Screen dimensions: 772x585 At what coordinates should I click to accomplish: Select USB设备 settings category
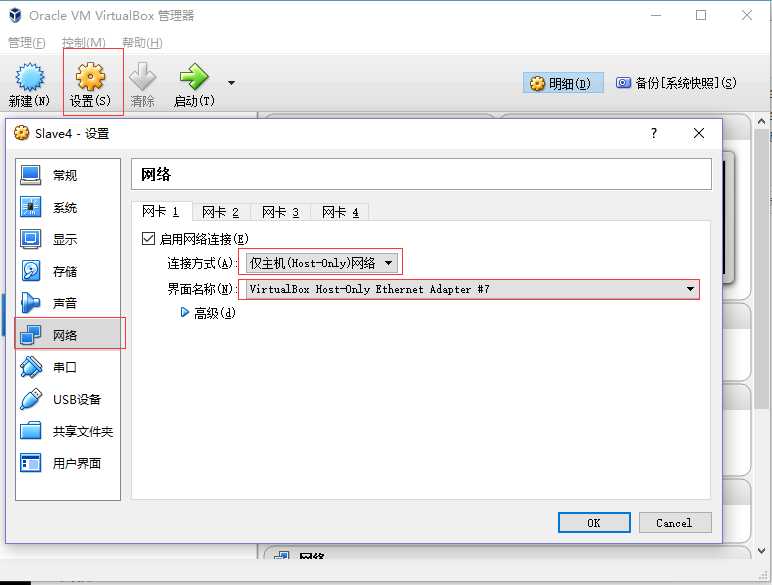pos(68,399)
